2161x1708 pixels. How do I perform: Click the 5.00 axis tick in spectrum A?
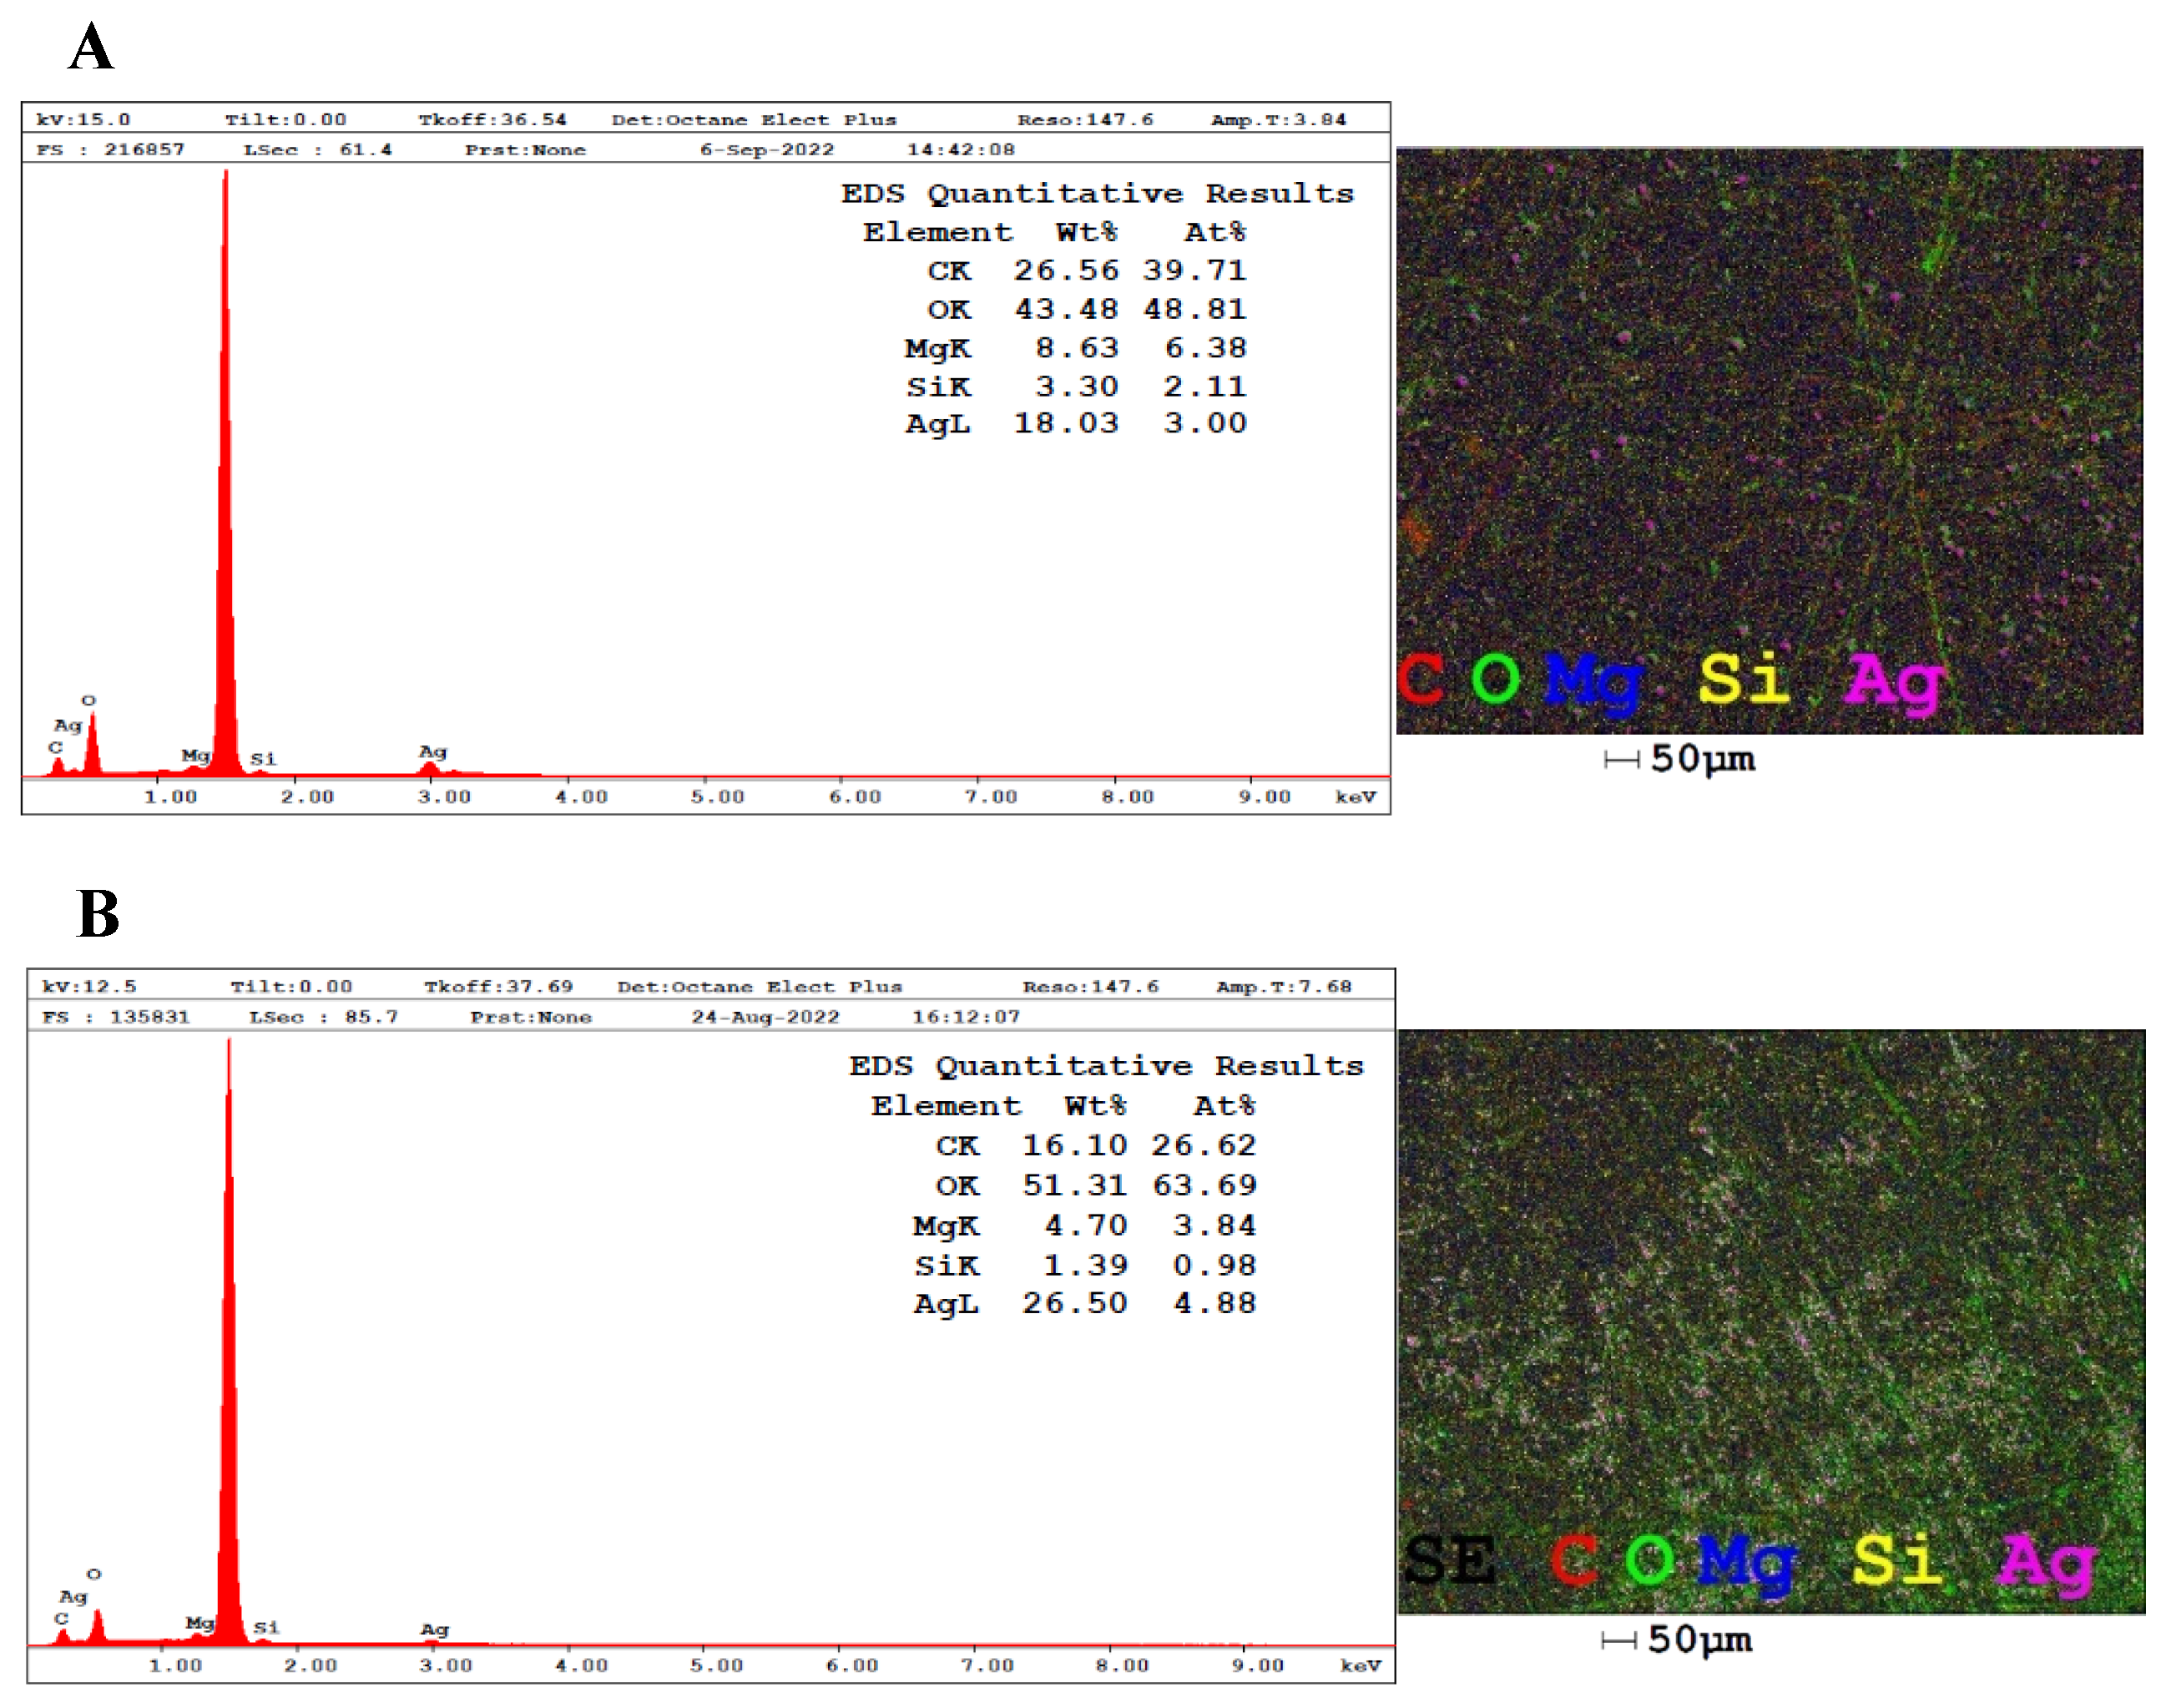717,797
